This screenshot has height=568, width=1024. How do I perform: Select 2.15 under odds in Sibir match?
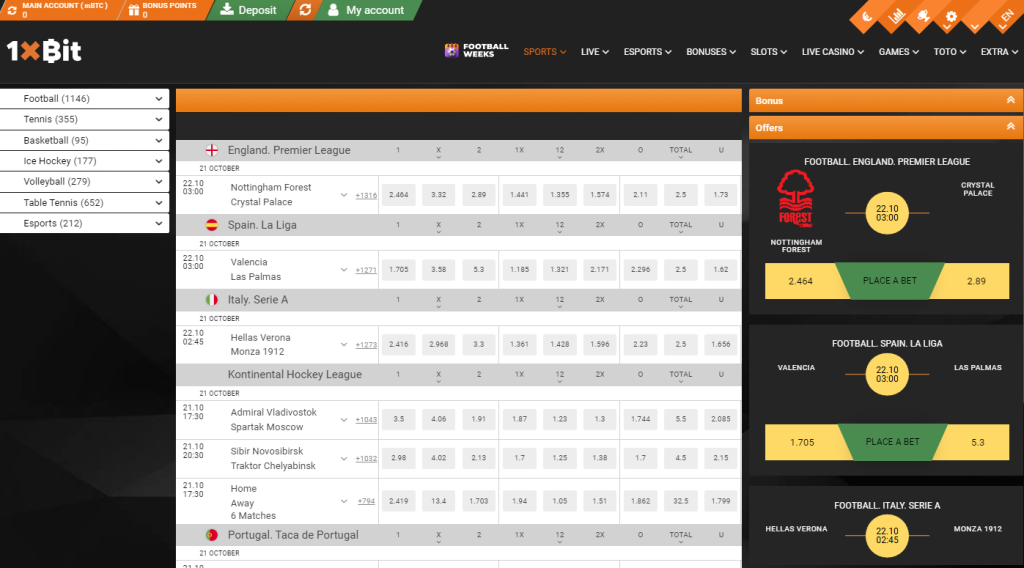(x=721, y=458)
